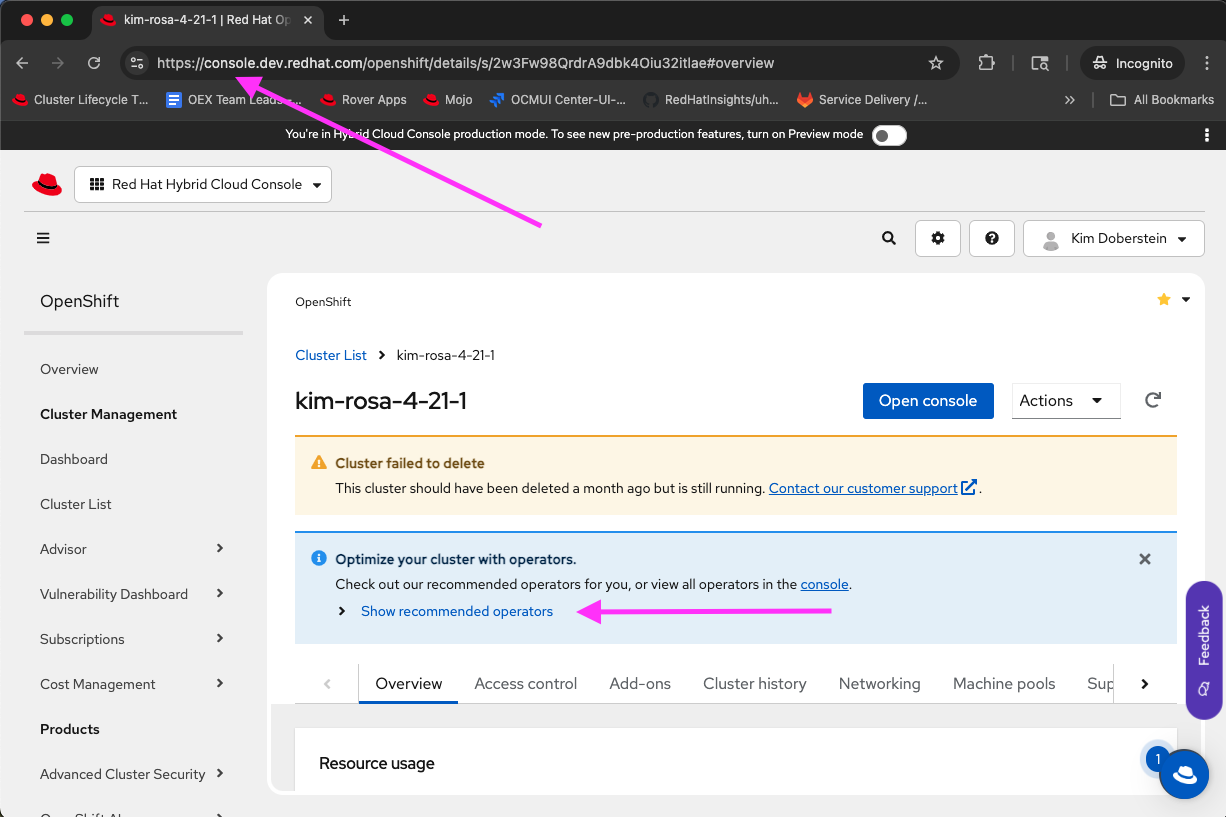Open the Red Hat Hybrid Cloud Console dropdown

(203, 184)
